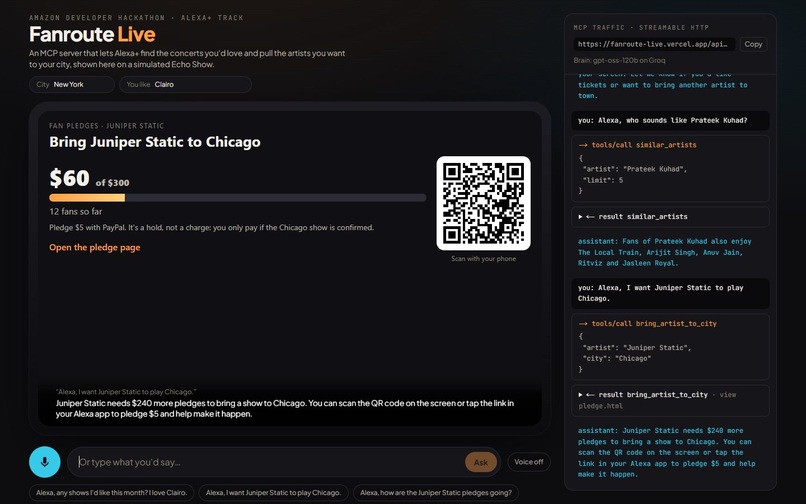Click assistant reply about $240 more pledges
Viewport: 806px width, 504px height.
(667, 452)
